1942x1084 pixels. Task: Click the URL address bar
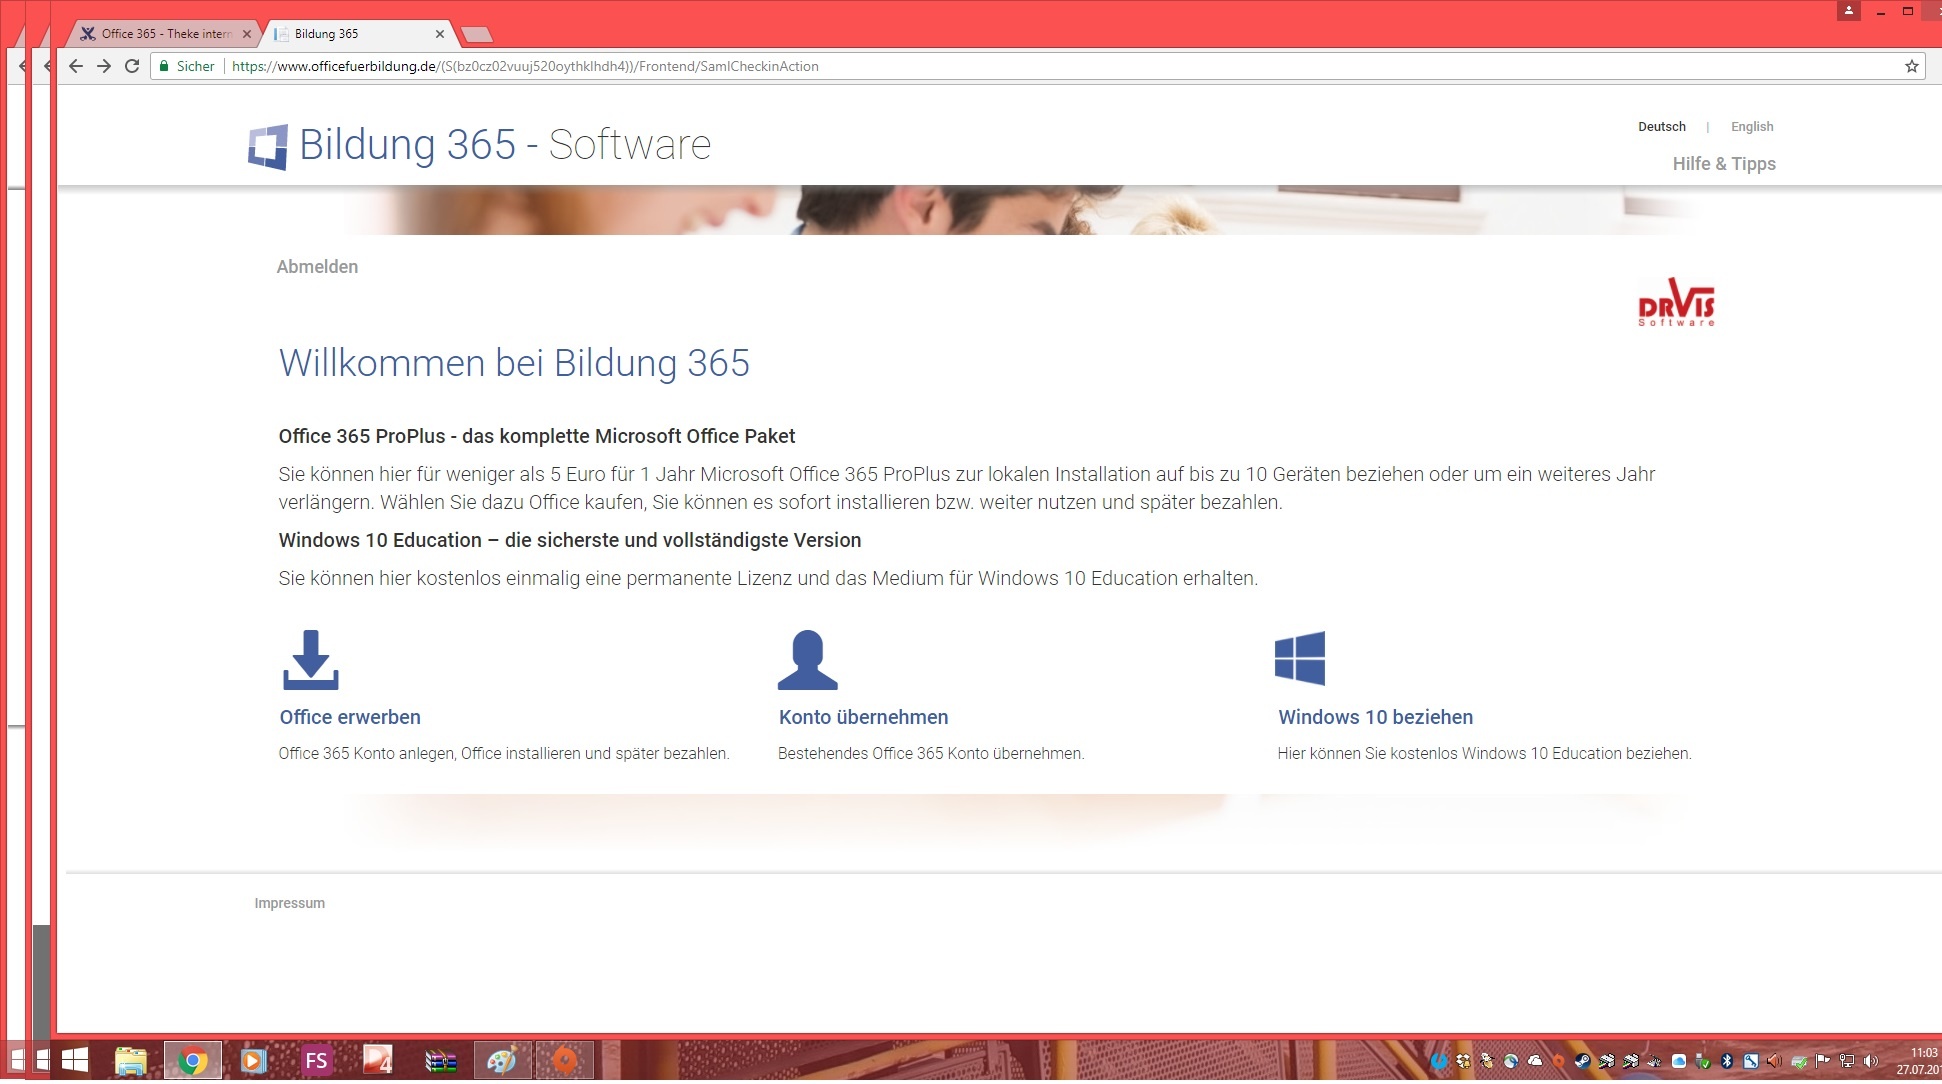tap(1000, 66)
